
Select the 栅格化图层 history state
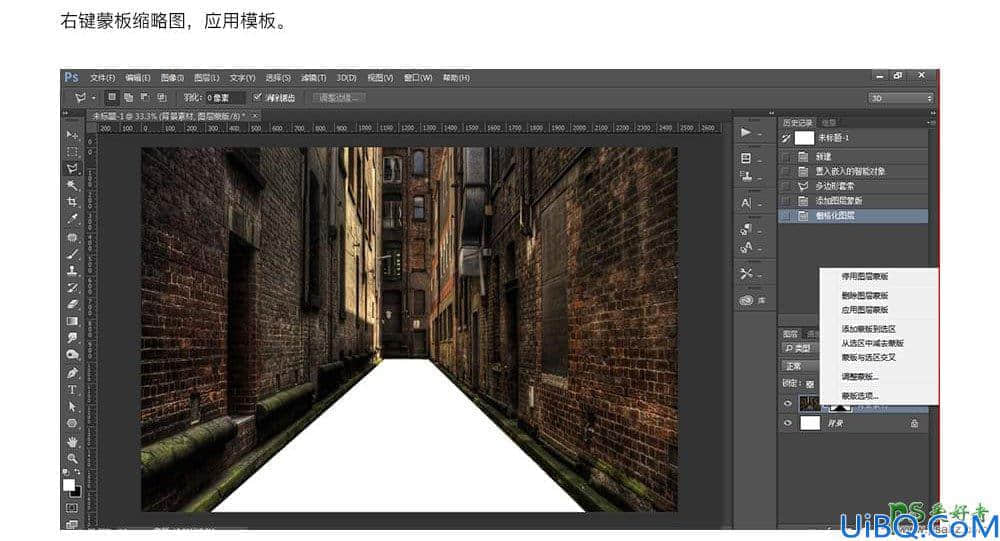(853, 216)
